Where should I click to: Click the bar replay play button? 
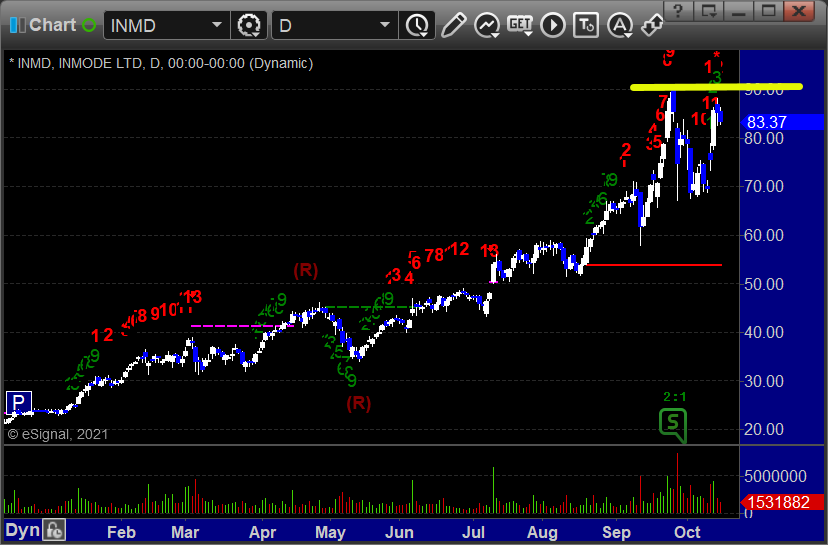(x=553, y=25)
